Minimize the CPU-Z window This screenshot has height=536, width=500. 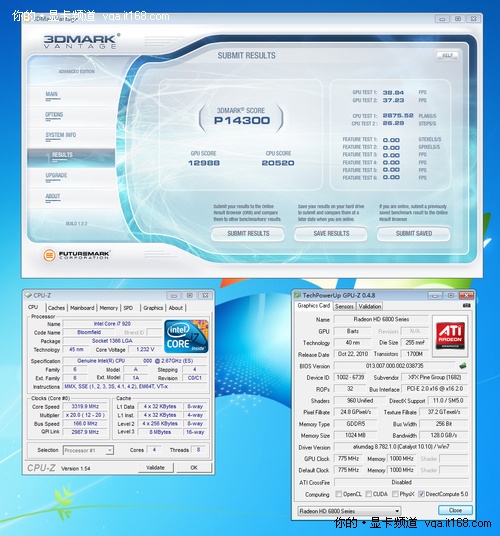(174, 296)
